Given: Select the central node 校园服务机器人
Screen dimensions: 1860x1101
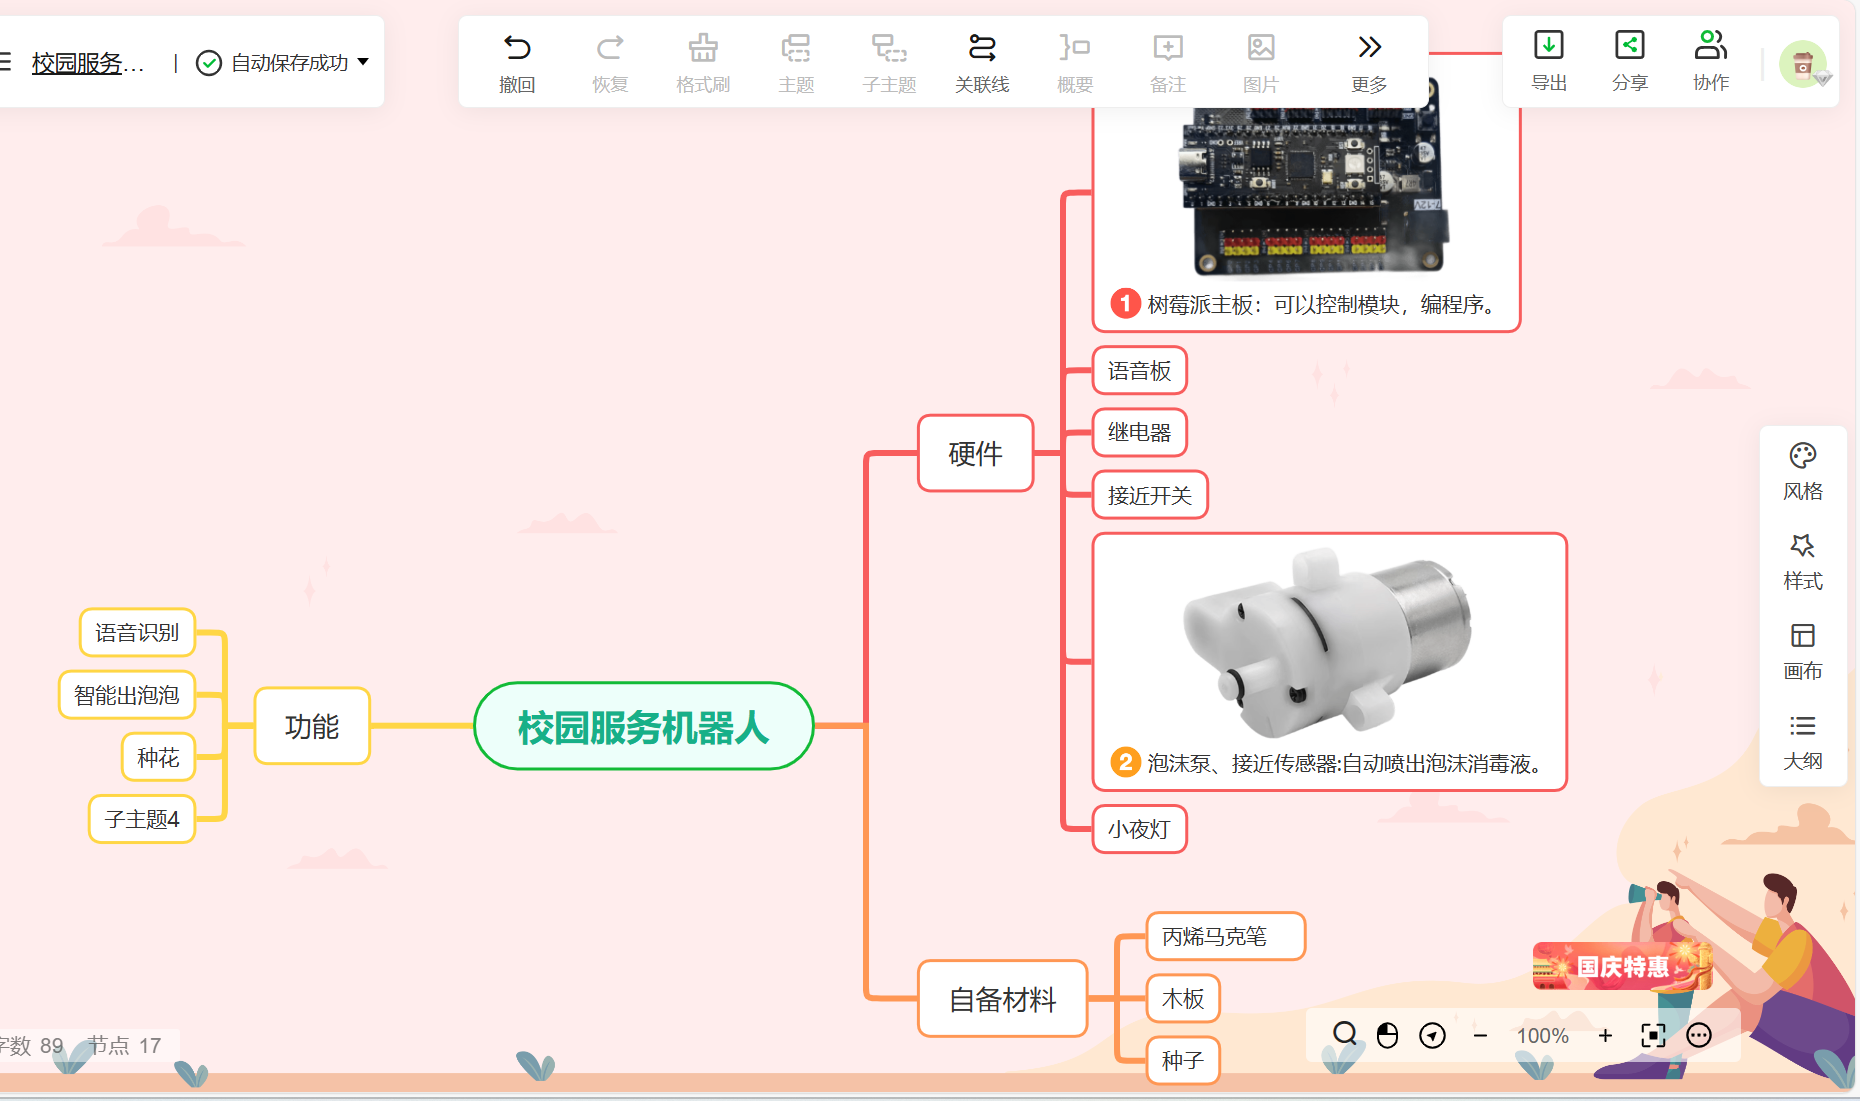Looking at the screenshot, I should (x=644, y=726).
